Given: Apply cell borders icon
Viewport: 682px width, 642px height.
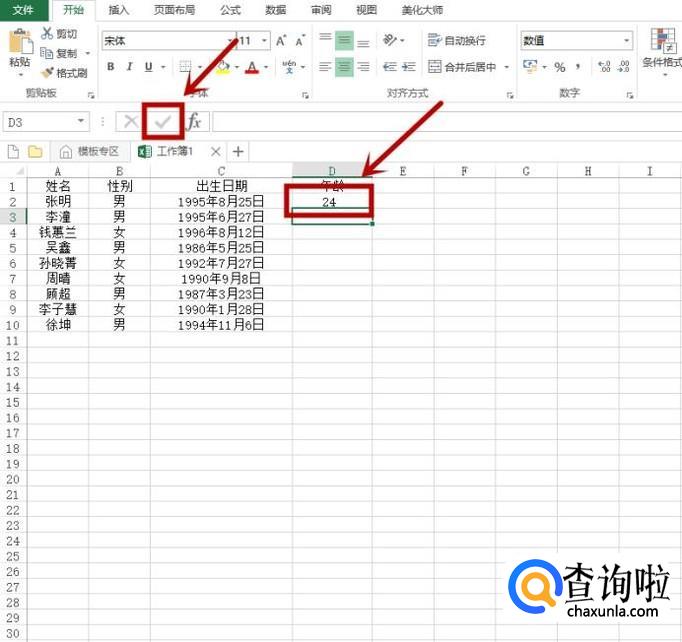Looking at the screenshot, I should point(185,67).
